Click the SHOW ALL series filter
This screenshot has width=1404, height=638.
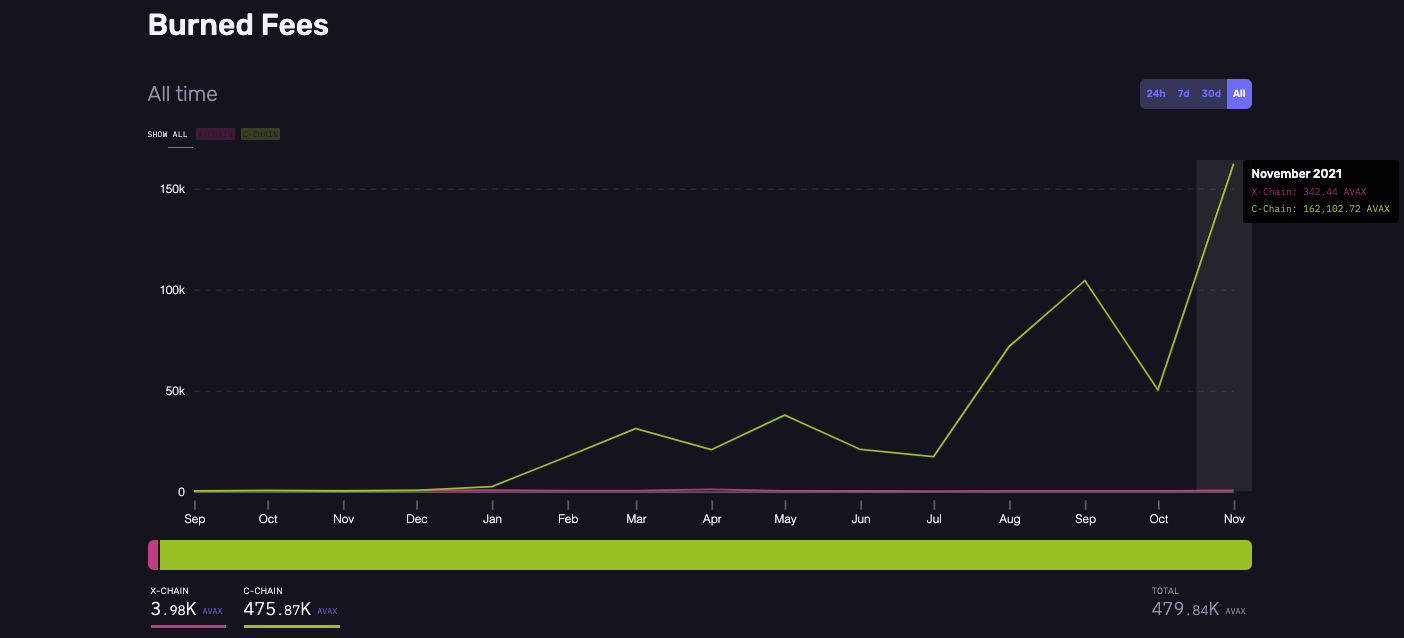167,134
